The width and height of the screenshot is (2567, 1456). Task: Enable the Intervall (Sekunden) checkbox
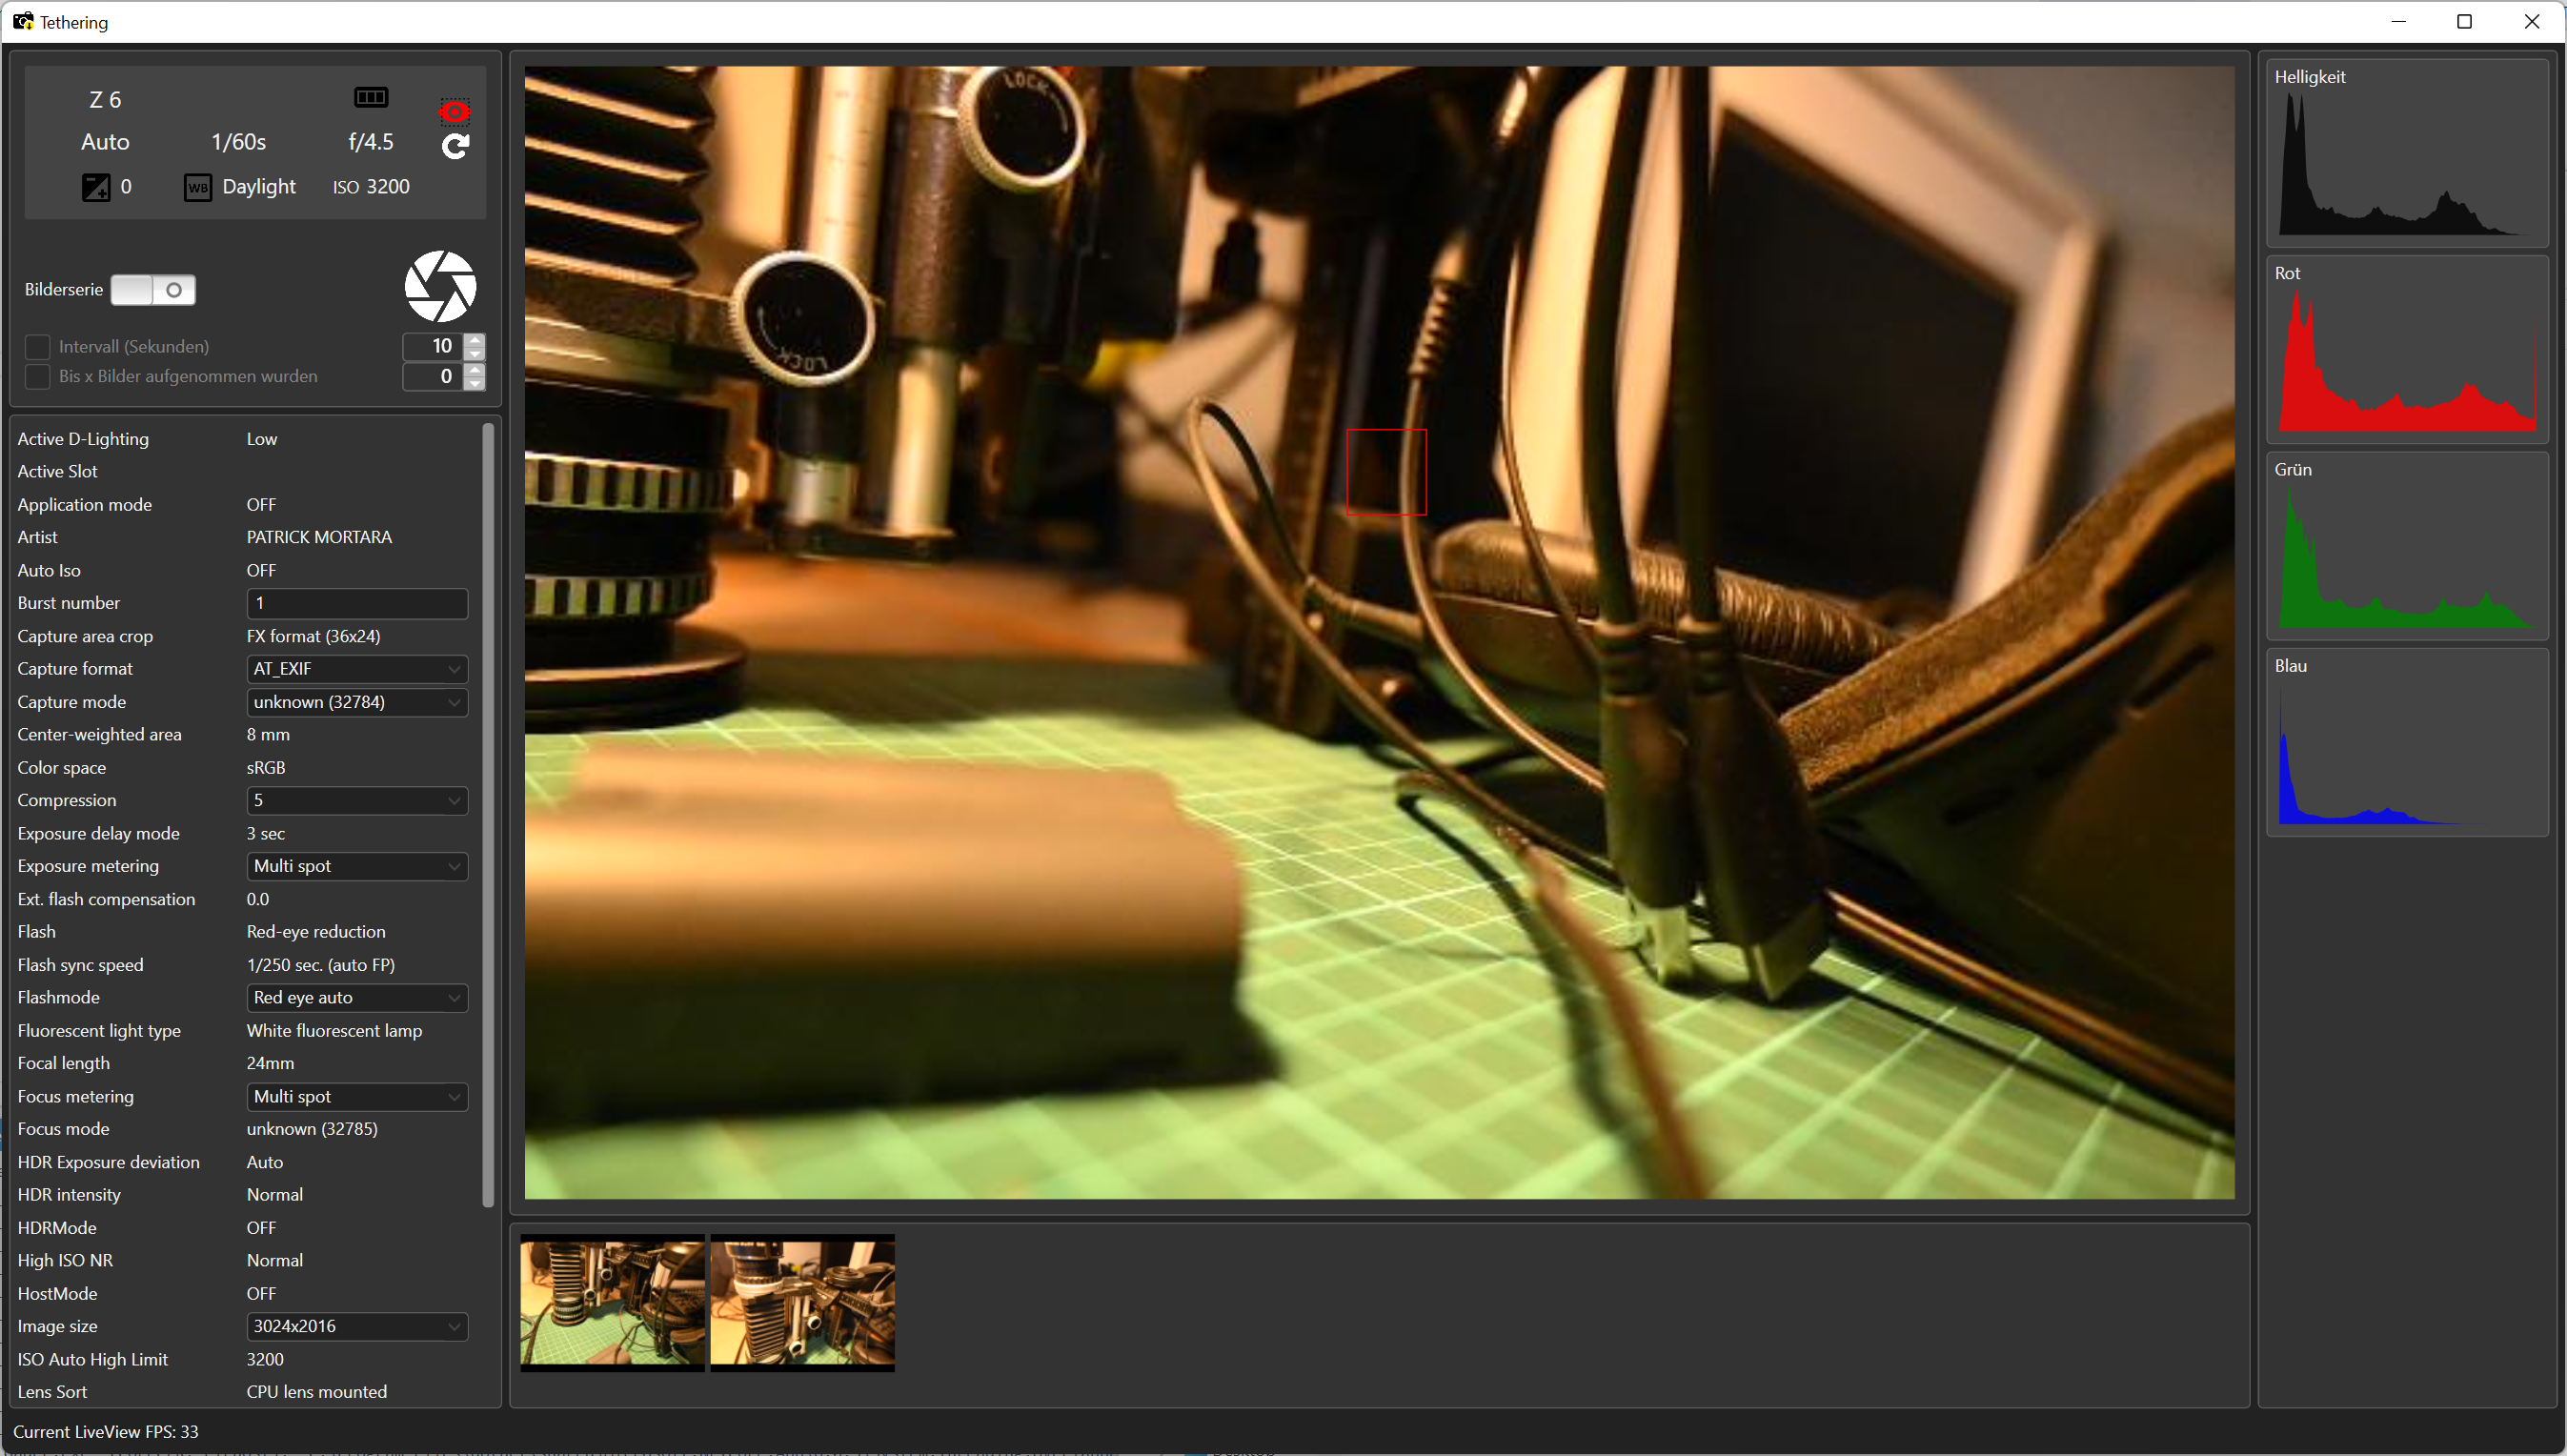pos(37,347)
